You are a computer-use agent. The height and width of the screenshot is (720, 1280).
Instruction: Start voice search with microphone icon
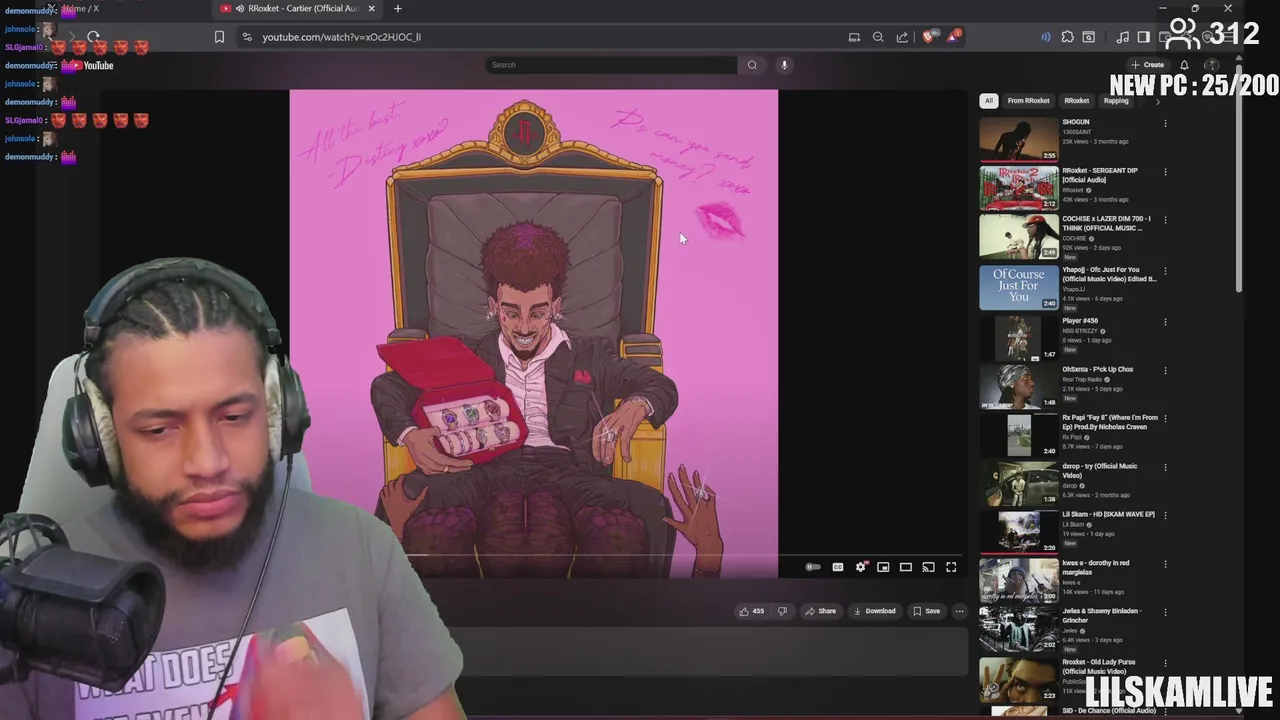(784, 65)
